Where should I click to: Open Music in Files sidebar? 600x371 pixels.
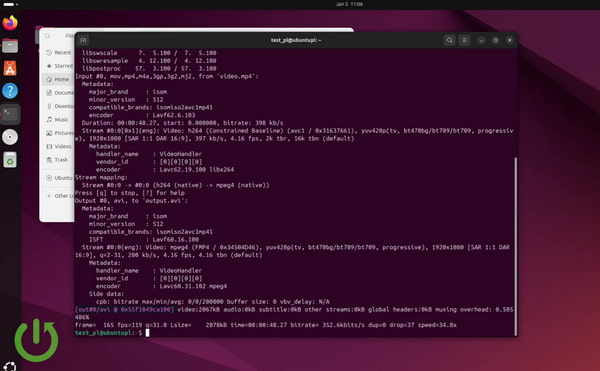click(59, 119)
